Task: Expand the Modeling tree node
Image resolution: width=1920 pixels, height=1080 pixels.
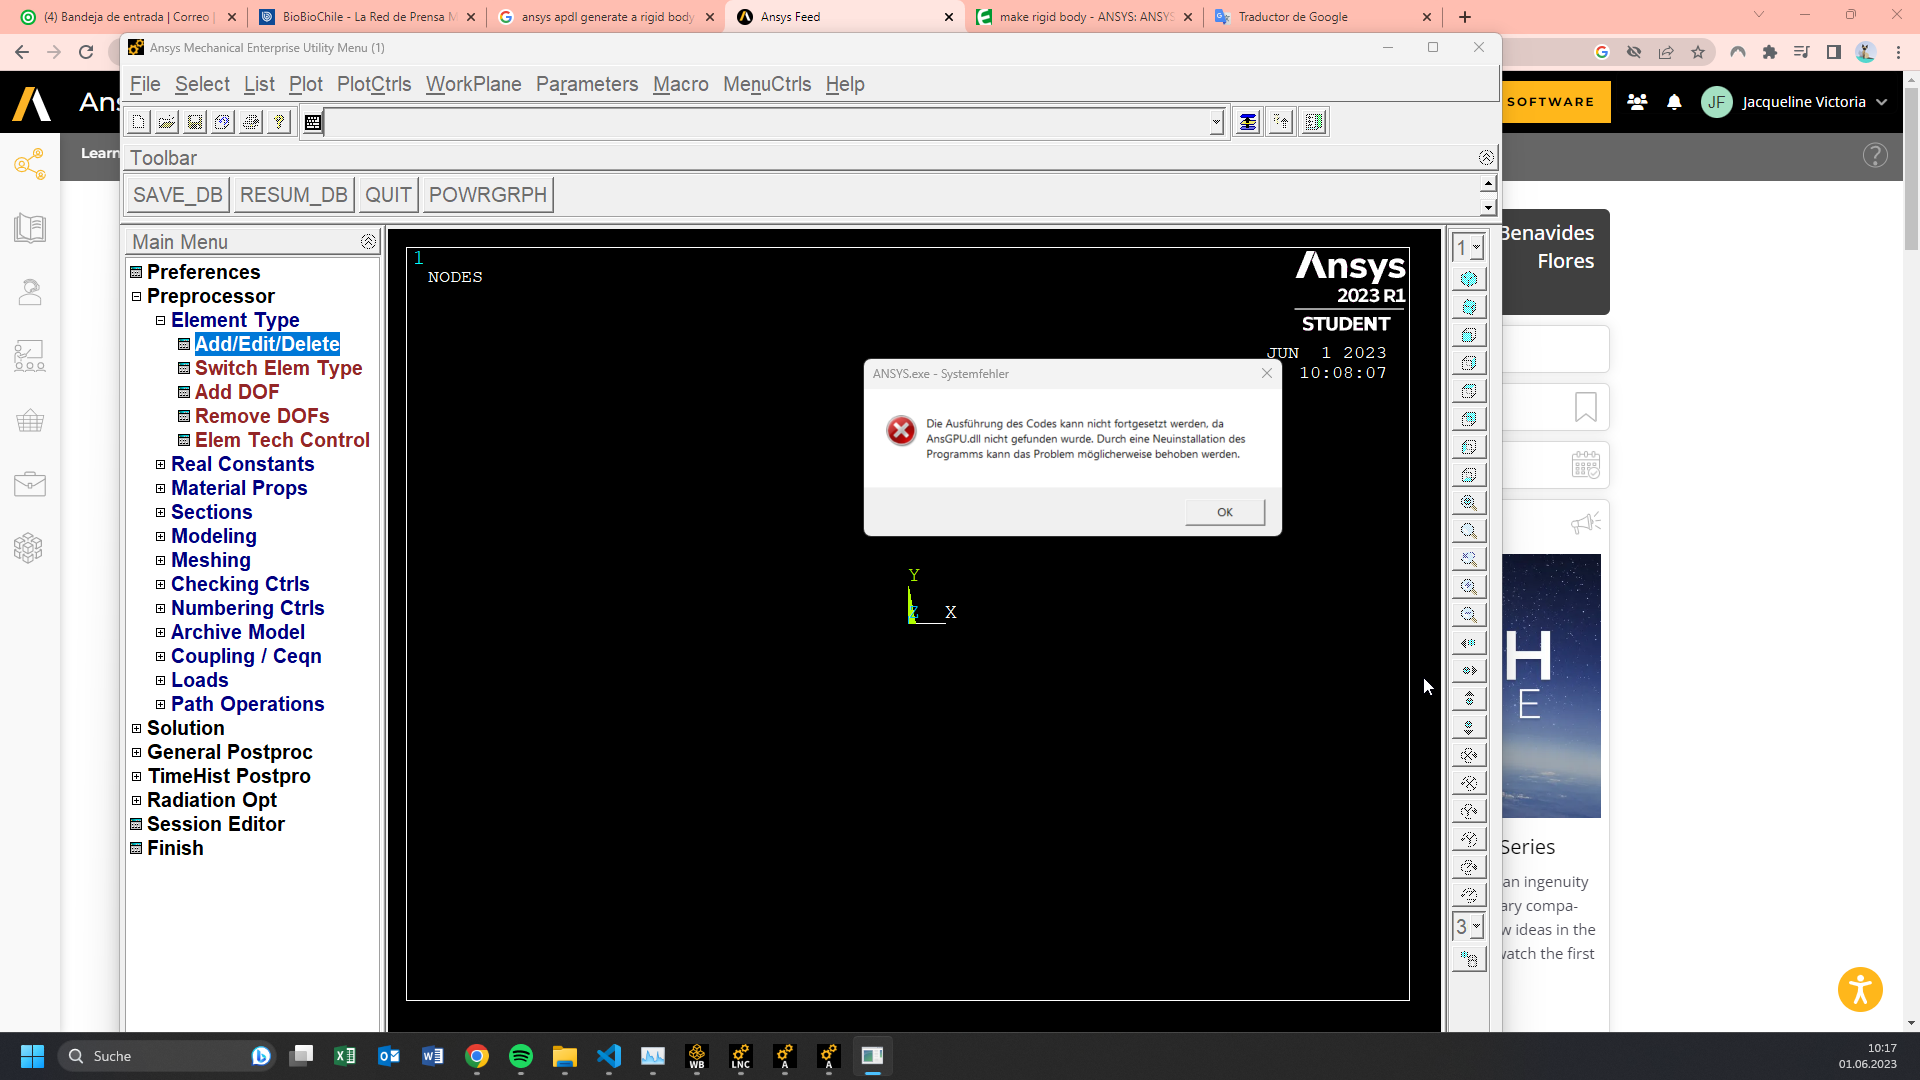Action: point(160,536)
